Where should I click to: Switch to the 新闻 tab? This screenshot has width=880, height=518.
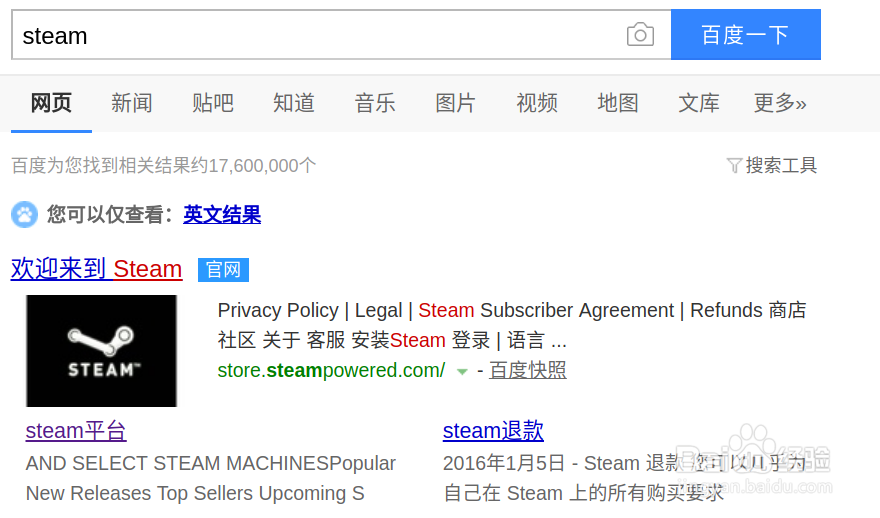[x=132, y=103]
